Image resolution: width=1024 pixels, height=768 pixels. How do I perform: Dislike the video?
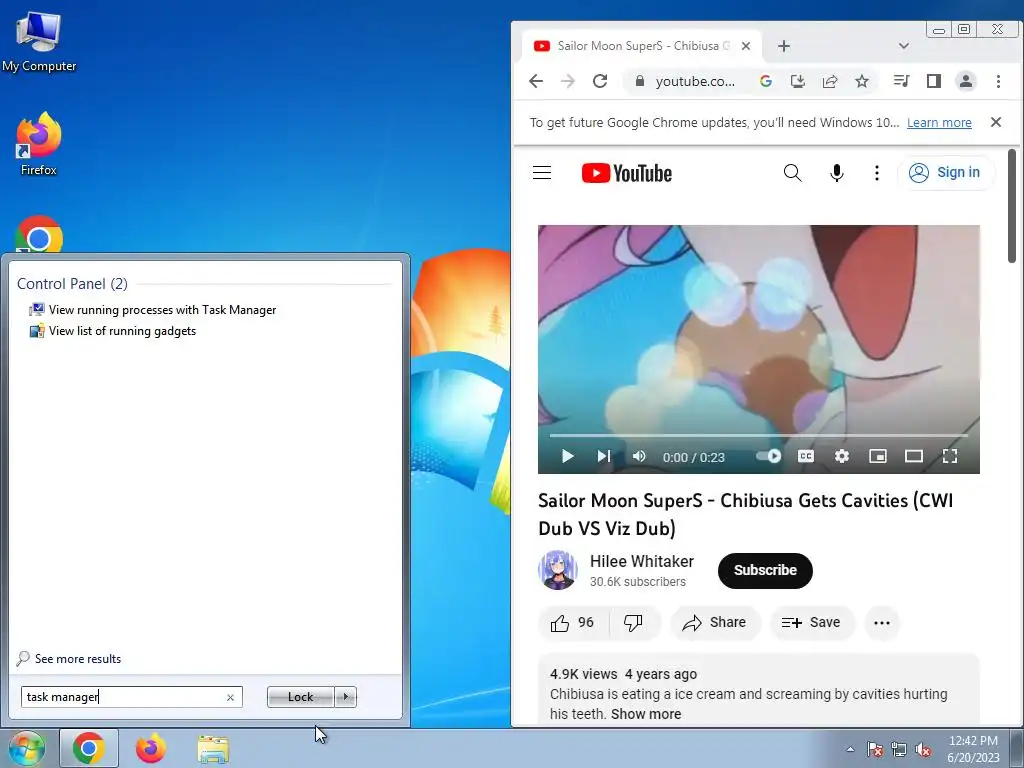click(x=633, y=623)
